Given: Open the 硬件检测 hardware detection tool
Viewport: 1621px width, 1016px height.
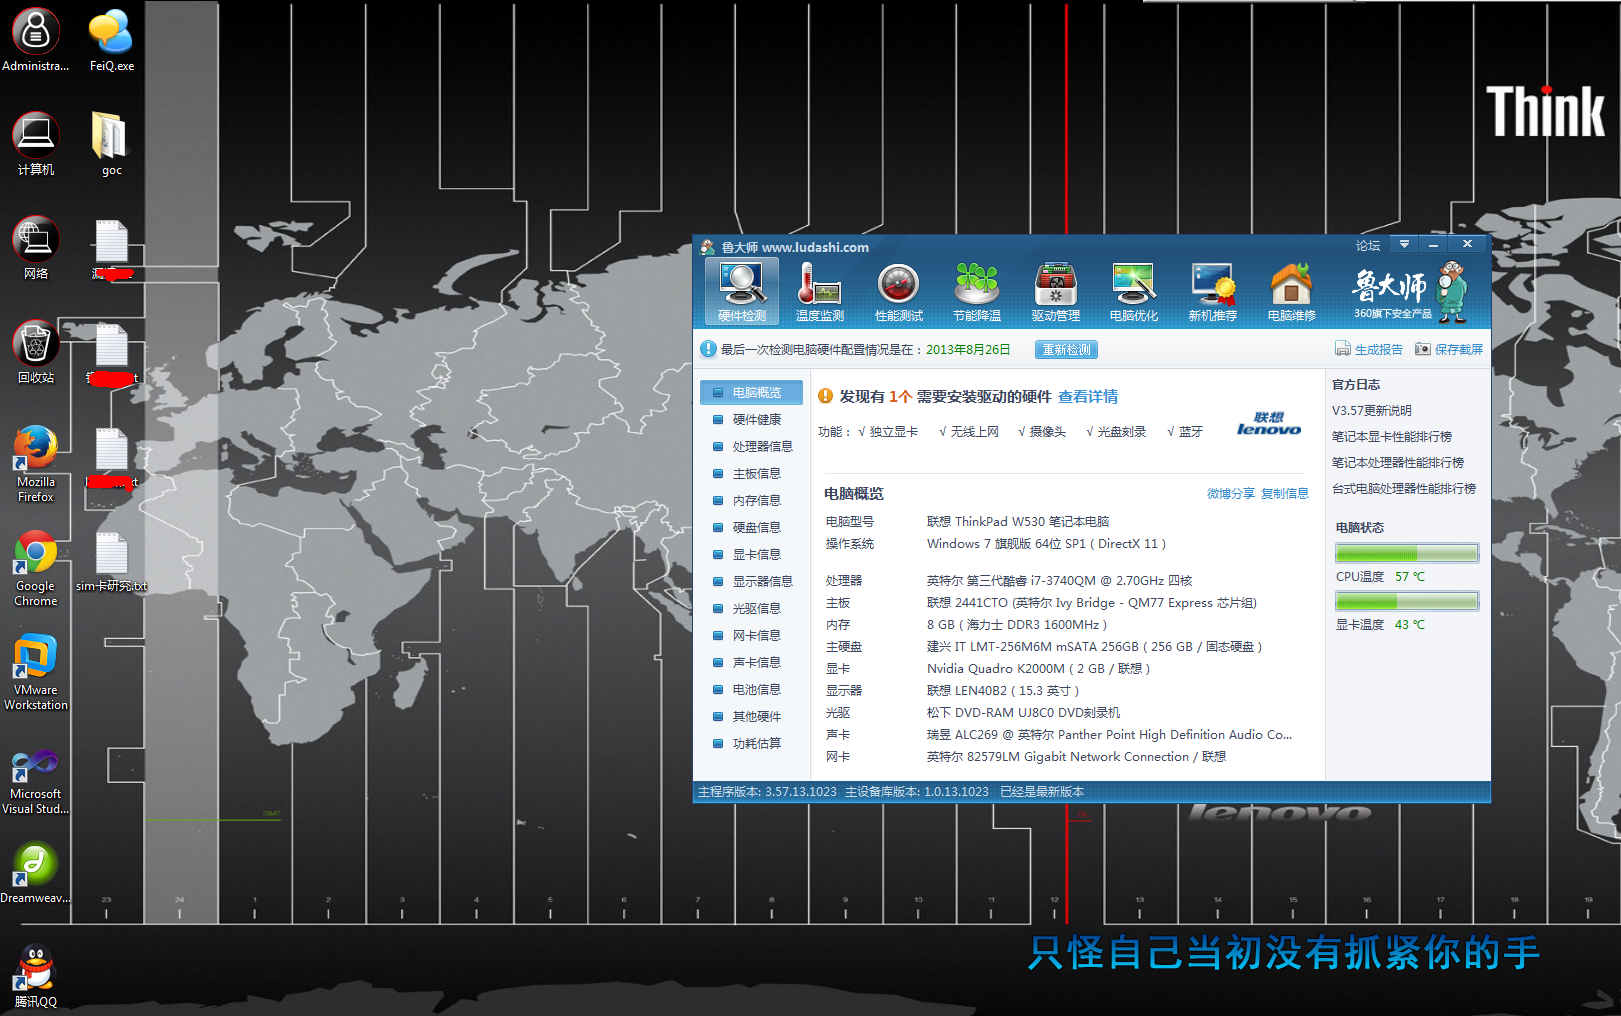Looking at the screenshot, I should [742, 291].
